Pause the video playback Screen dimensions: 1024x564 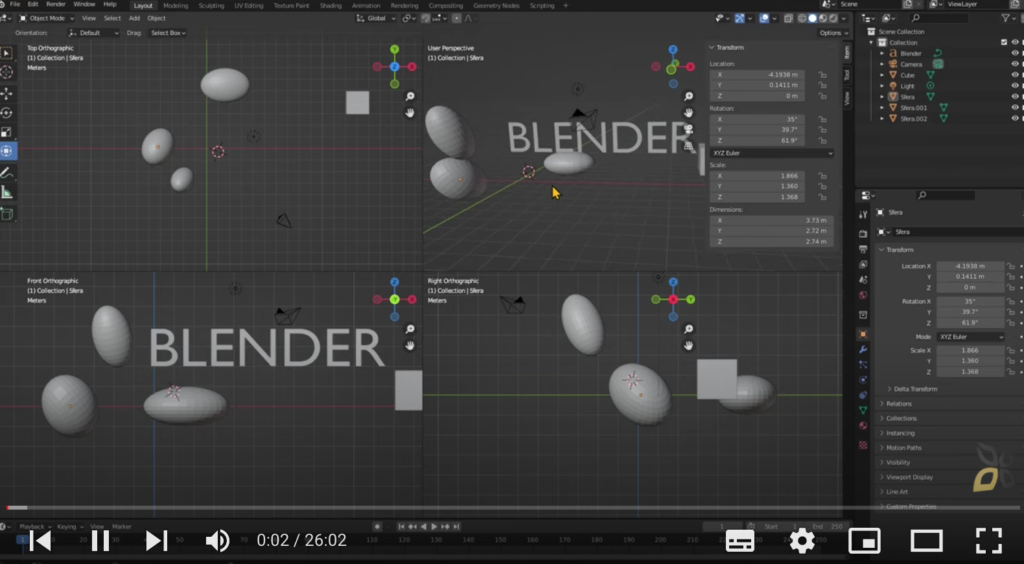point(100,540)
